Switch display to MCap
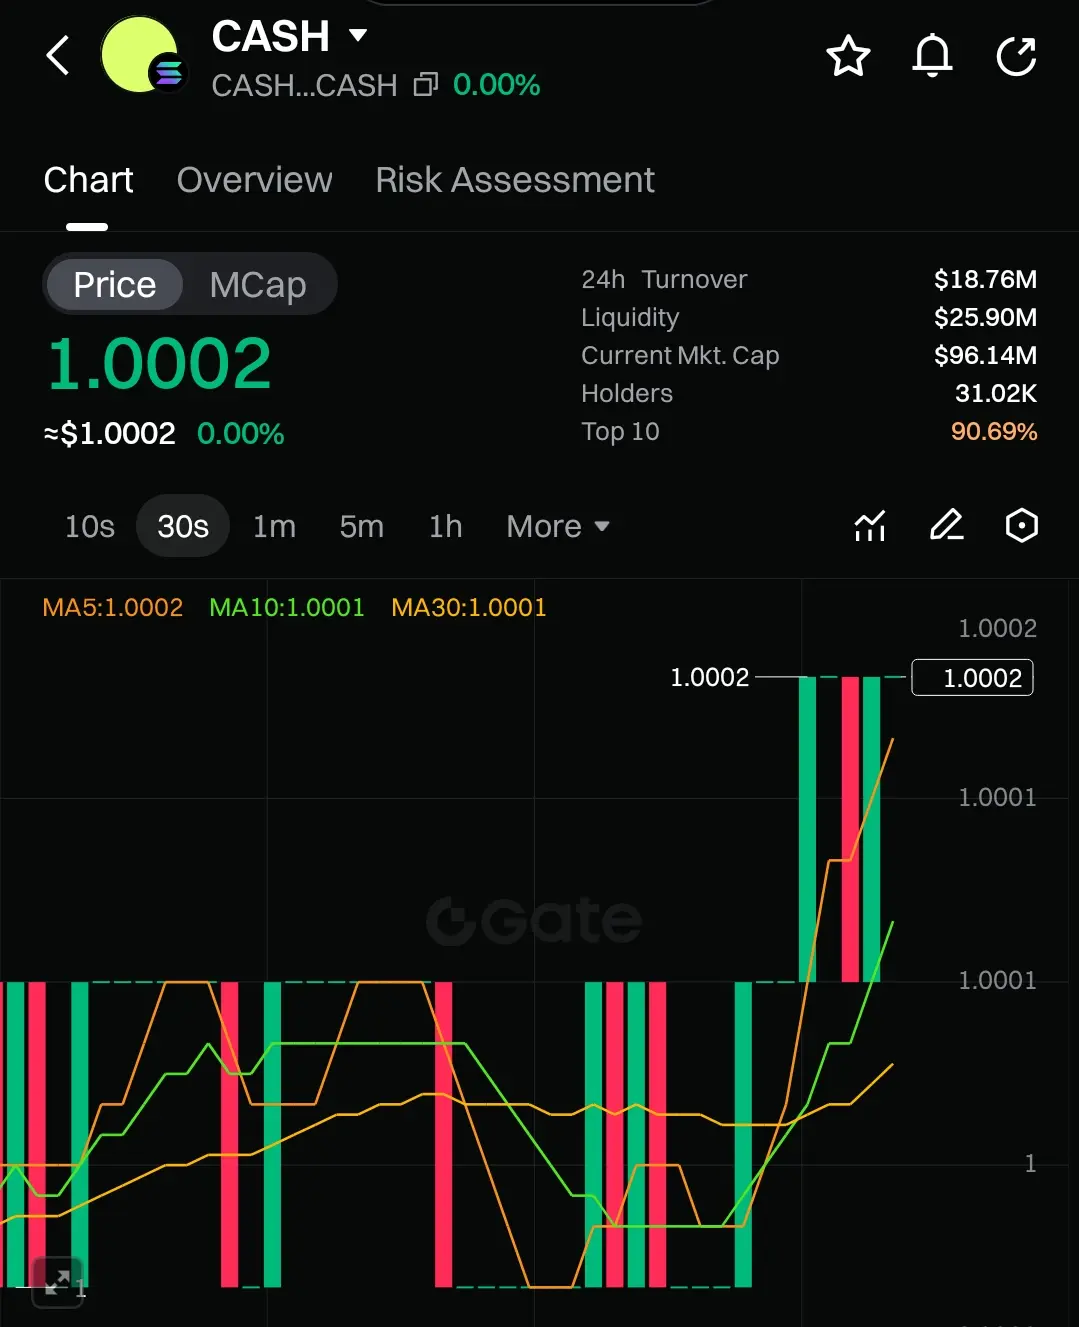The height and width of the screenshot is (1327, 1079). click(258, 285)
